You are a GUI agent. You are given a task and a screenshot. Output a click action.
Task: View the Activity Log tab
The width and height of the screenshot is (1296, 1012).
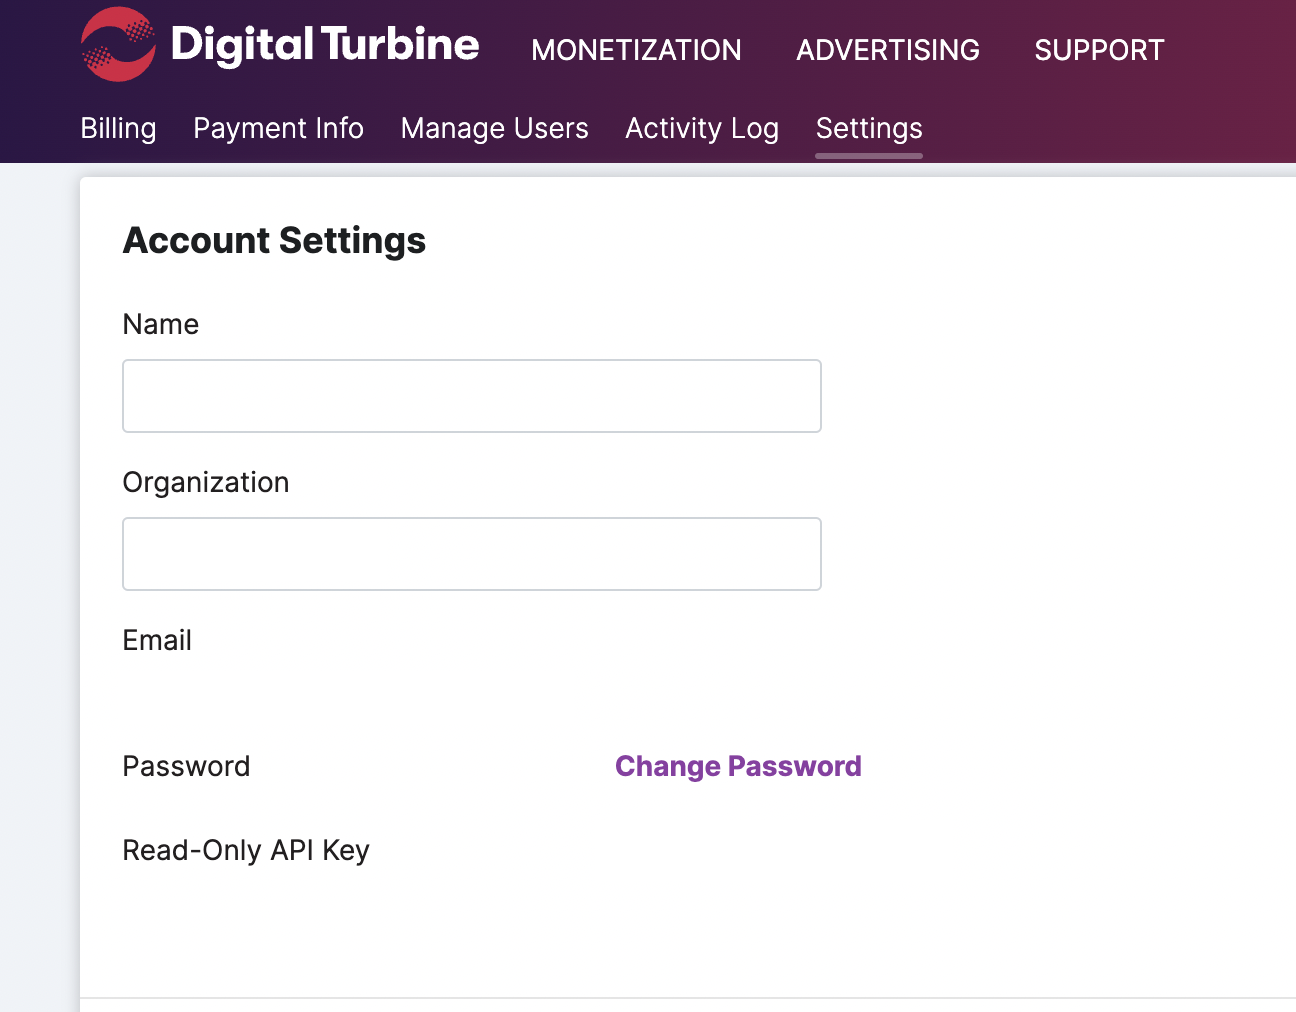pyautogui.click(x=702, y=128)
